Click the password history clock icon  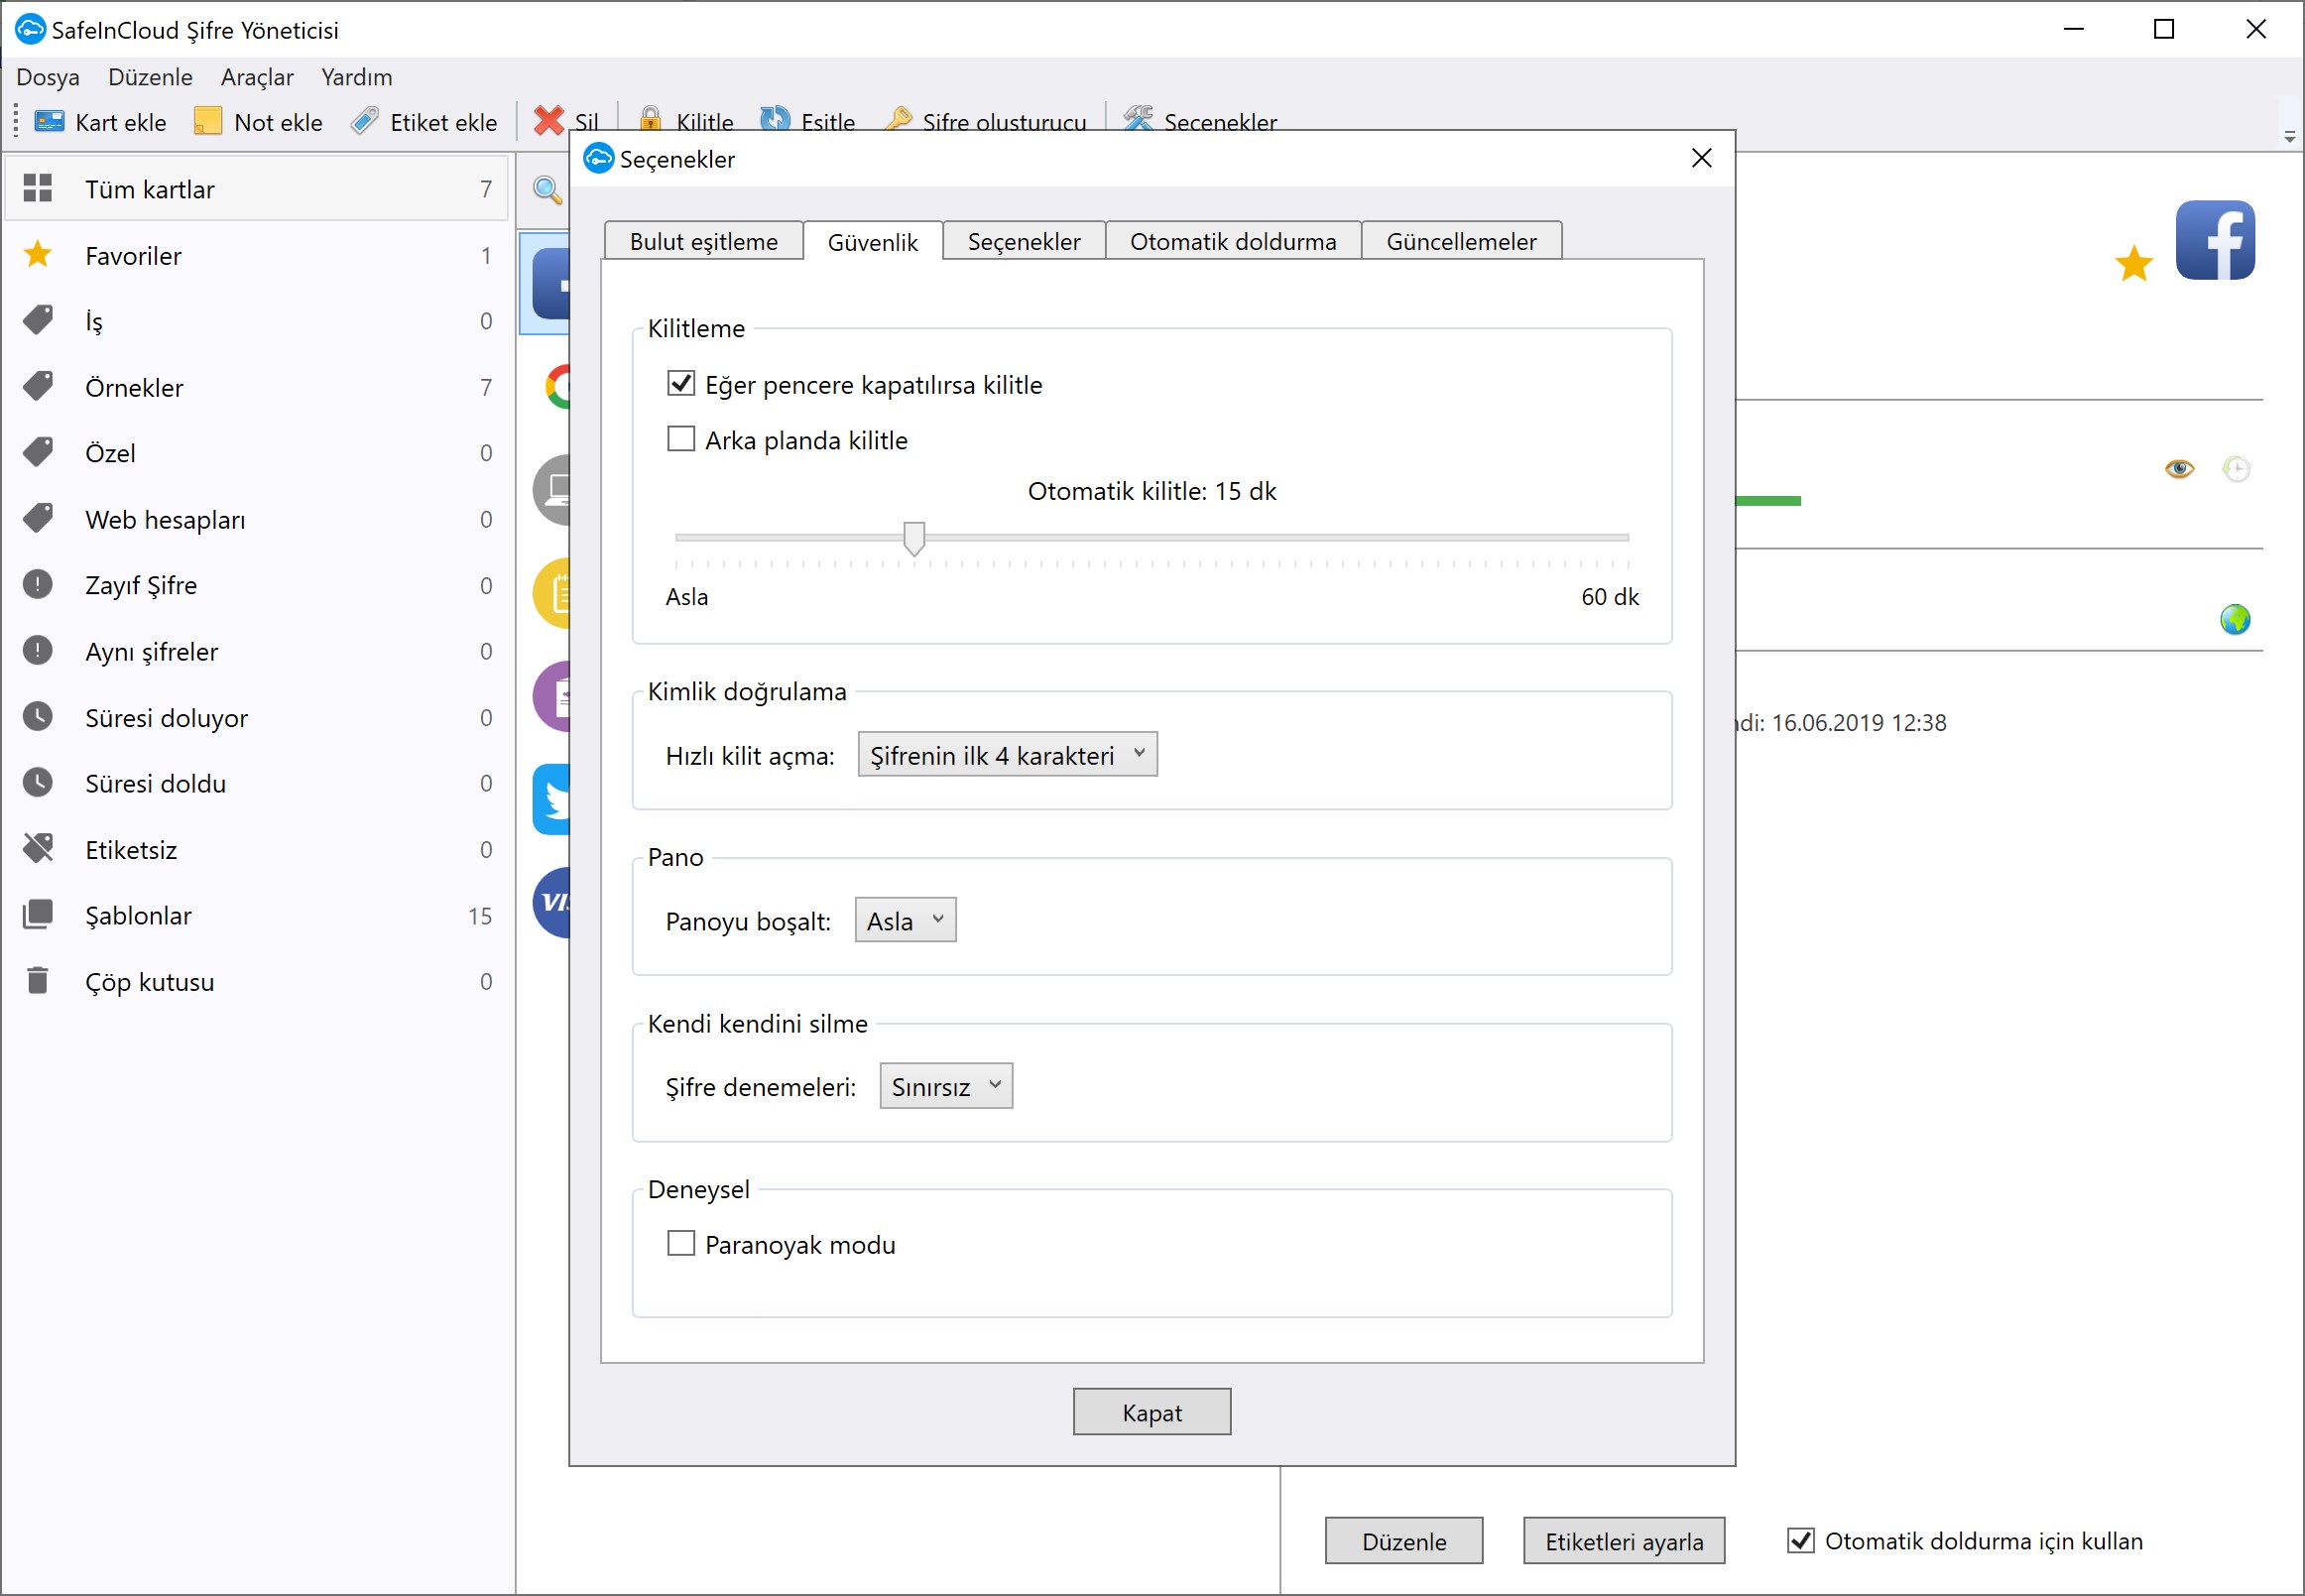(2236, 468)
